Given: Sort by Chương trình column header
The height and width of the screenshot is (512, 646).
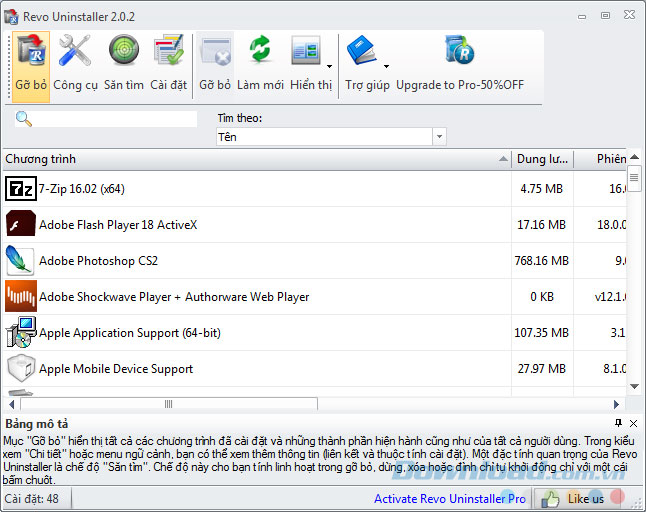Looking at the screenshot, I should point(257,159).
